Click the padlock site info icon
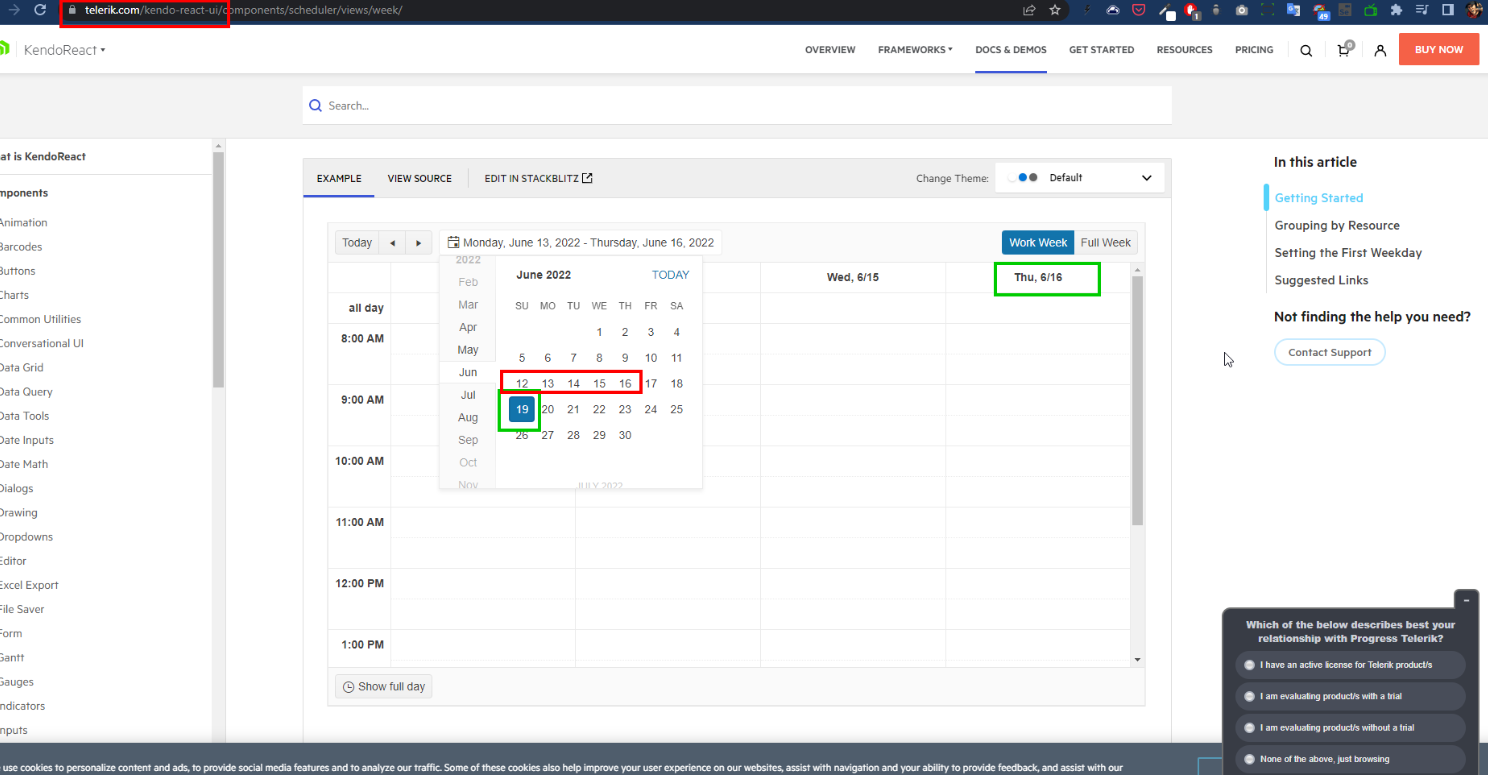 click(x=71, y=10)
